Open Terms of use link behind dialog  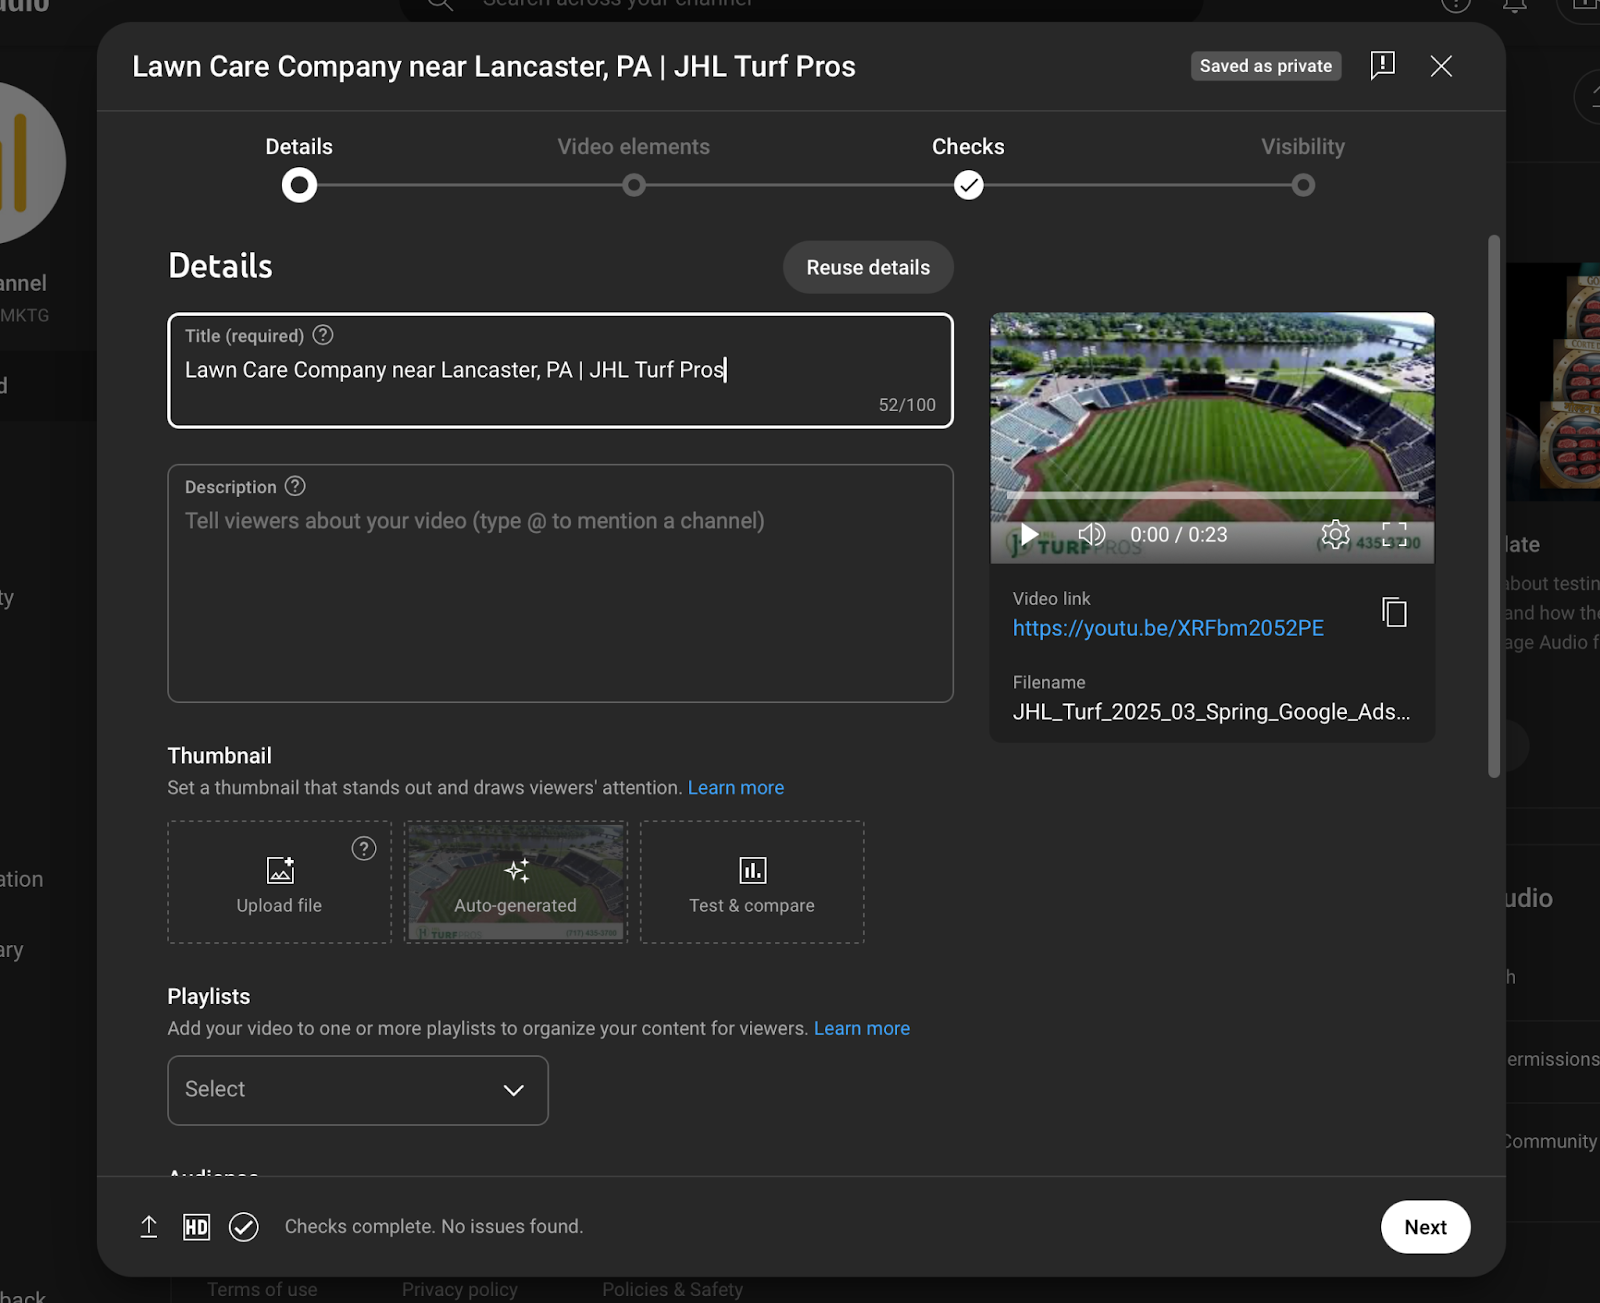coord(262,1290)
